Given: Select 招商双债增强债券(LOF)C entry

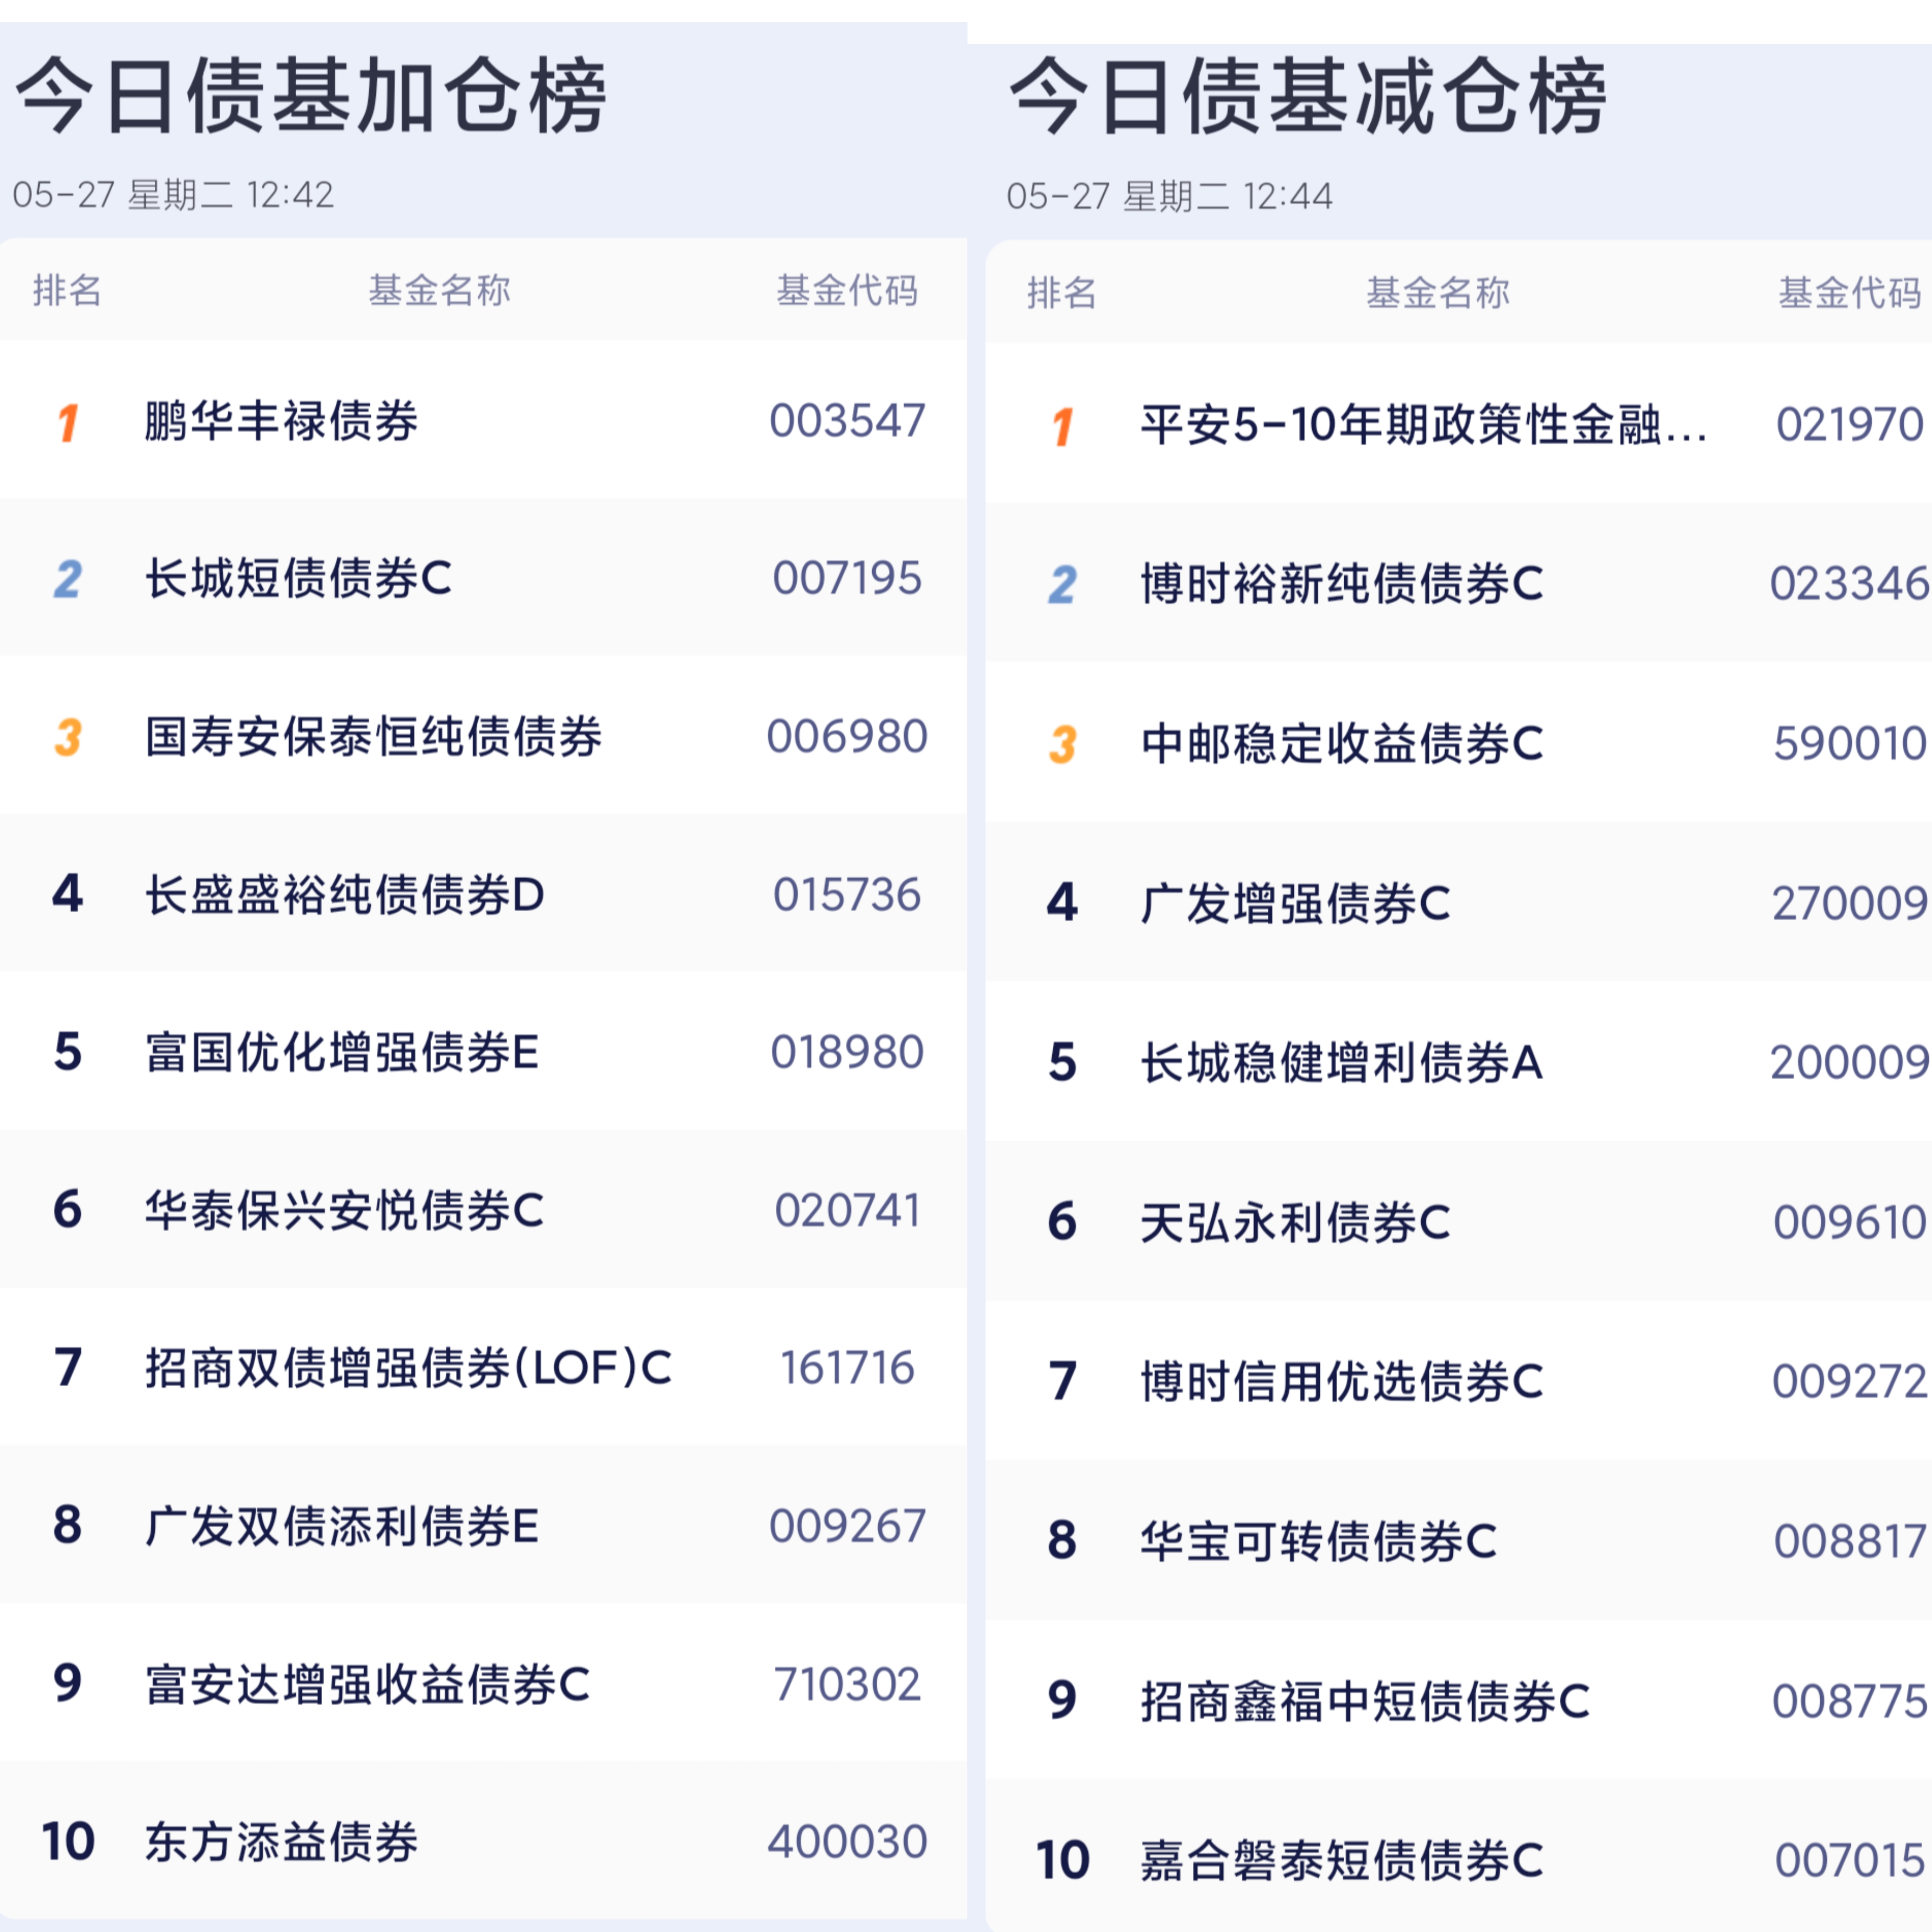Looking at the screenshot, I should pos(409,1368).
